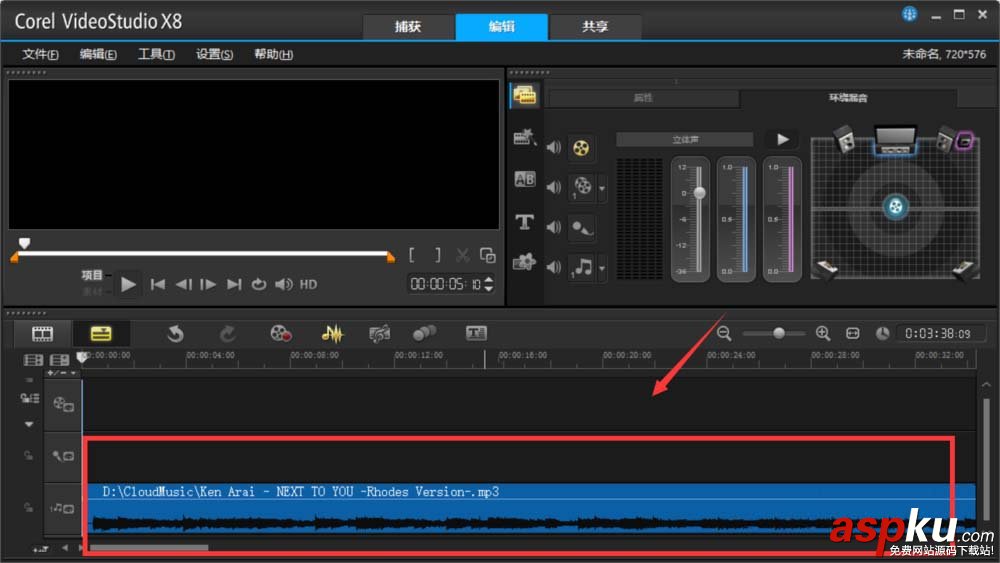
Task: Click the globe icon in title bar
Action: (x=909, y=14)
